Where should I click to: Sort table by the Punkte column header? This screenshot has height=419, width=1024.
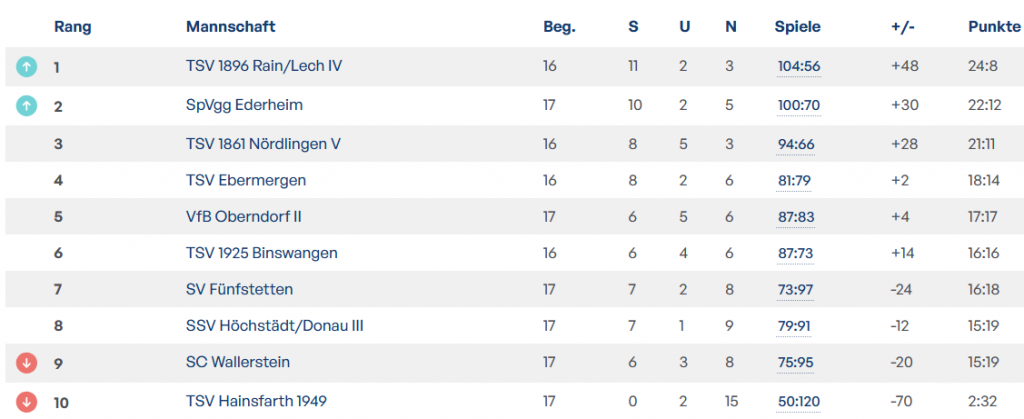[994, 27]
